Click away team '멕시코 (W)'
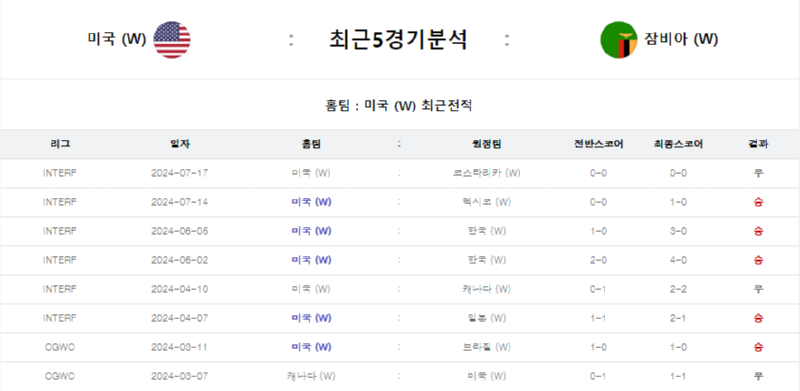800x391 pixels. coord(487,202)
